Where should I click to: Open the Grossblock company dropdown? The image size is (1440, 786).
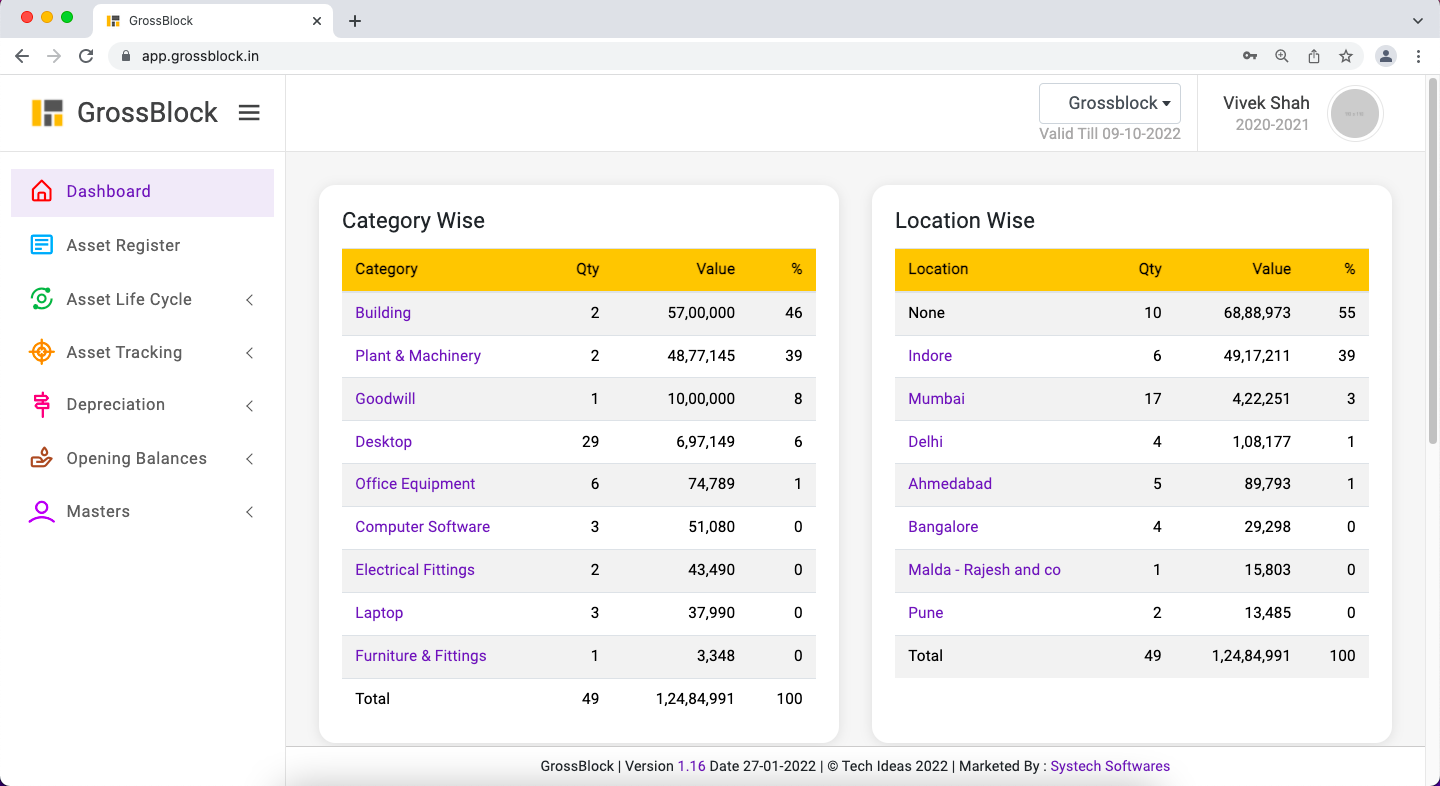click(x=1109, y=103)
